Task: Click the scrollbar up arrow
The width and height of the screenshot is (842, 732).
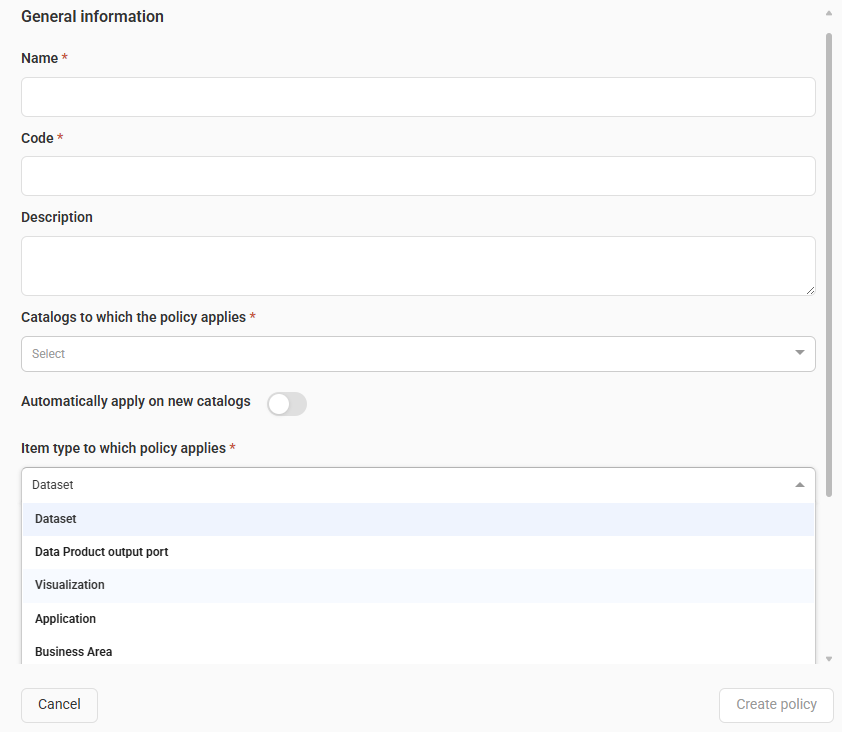Action: coord(828,14)
